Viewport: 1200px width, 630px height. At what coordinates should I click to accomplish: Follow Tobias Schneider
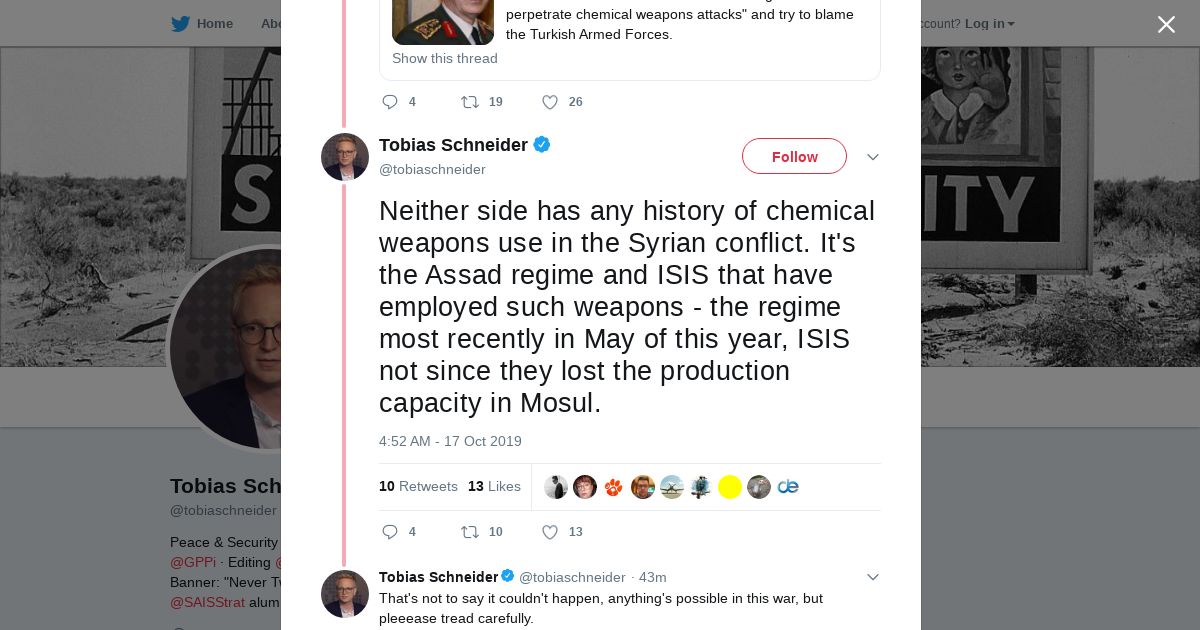794,157
